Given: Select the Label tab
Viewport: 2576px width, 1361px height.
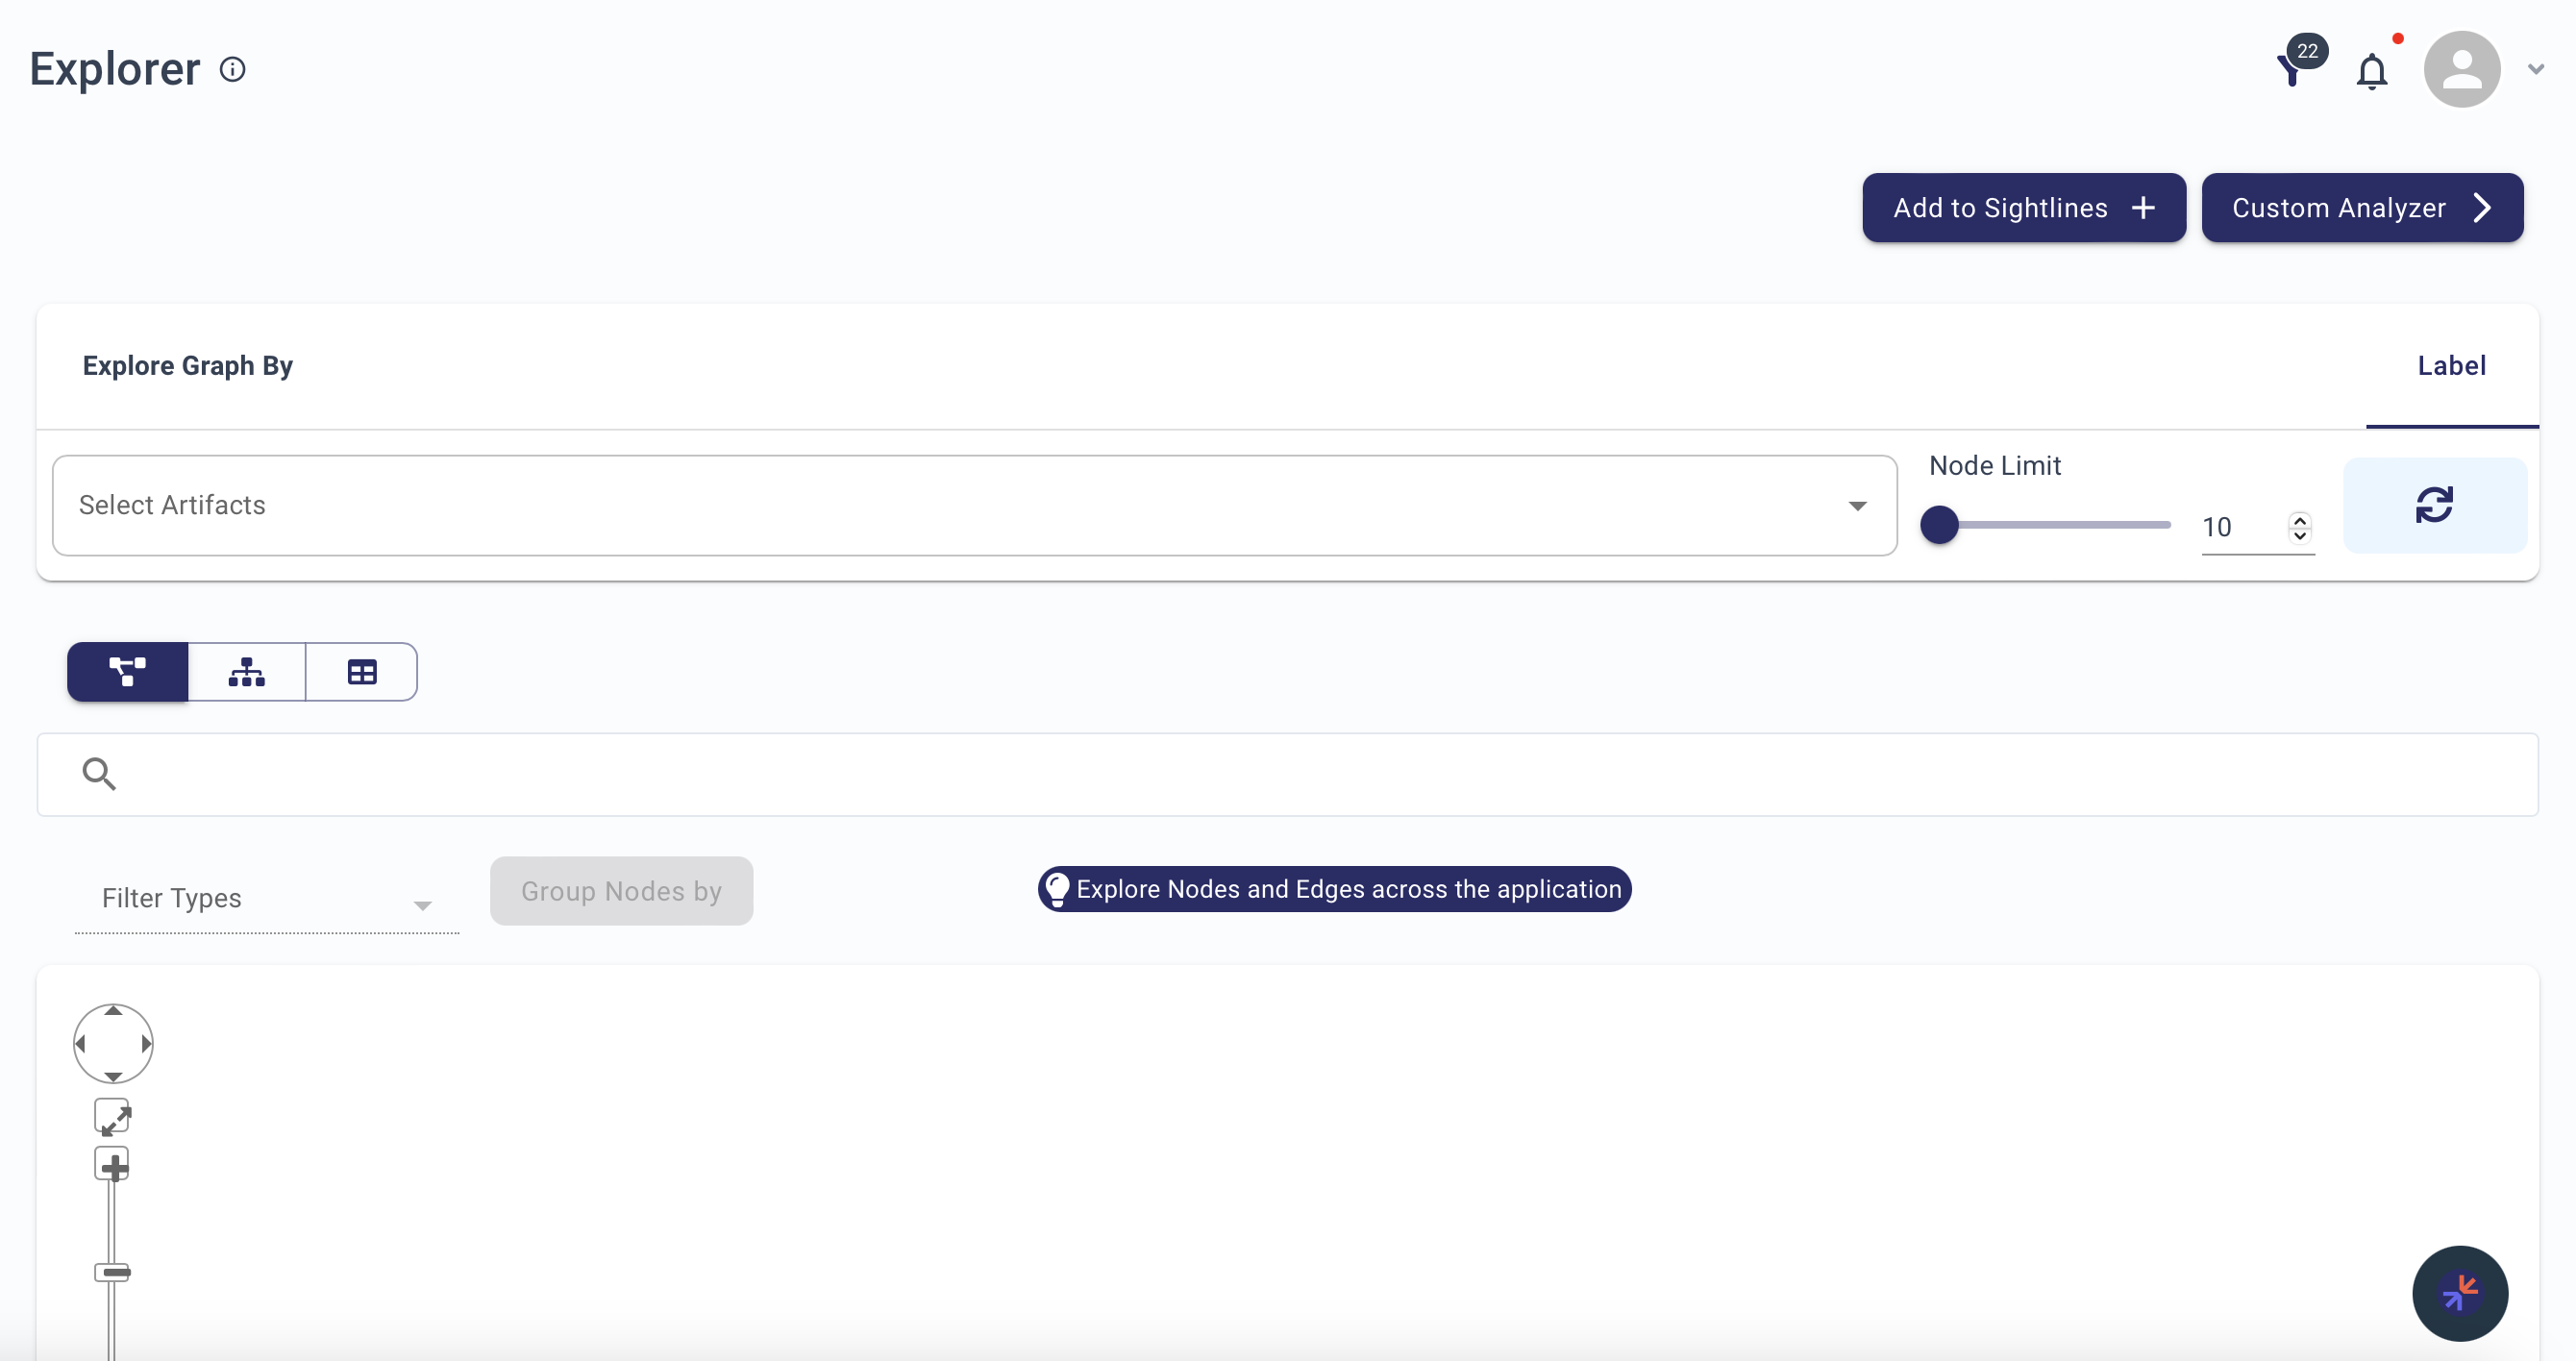Looking at the screenshot, I should [x=2452, y=366].
